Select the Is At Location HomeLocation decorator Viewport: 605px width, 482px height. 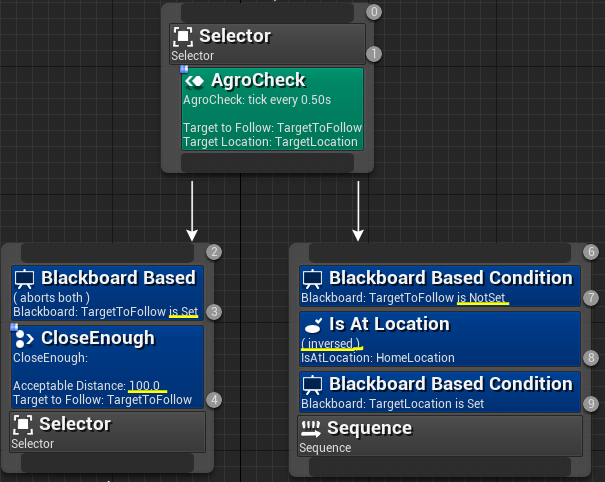[x=440, y=339]
